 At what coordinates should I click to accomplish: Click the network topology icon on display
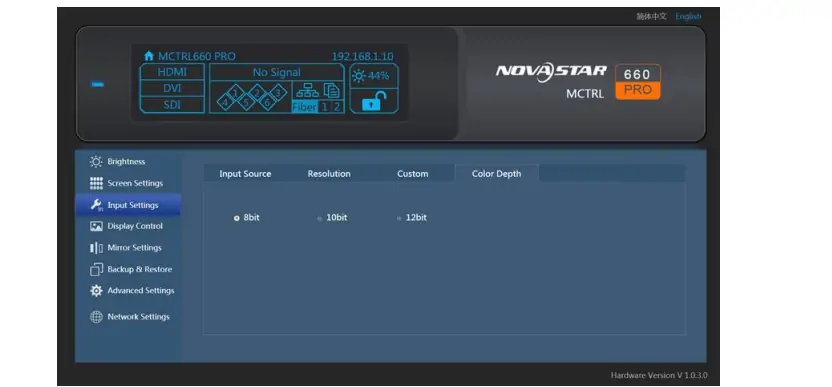coord(307,91)
